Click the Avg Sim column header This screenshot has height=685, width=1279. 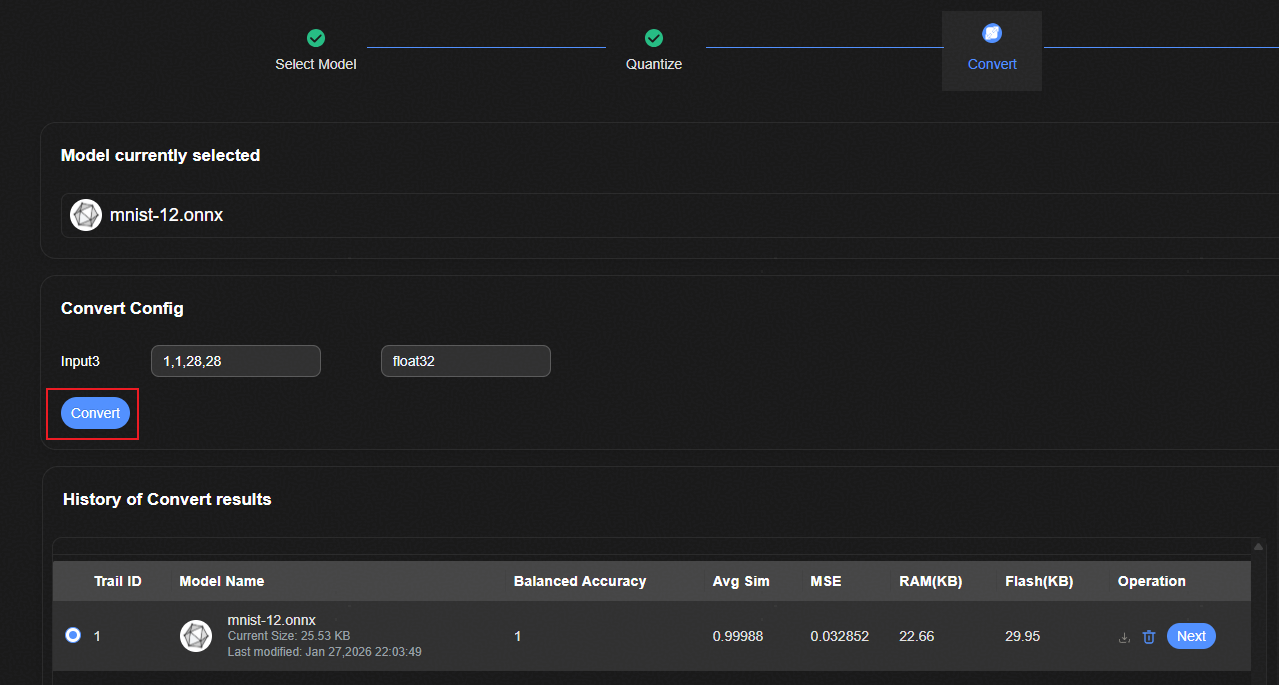pos(741,581)
